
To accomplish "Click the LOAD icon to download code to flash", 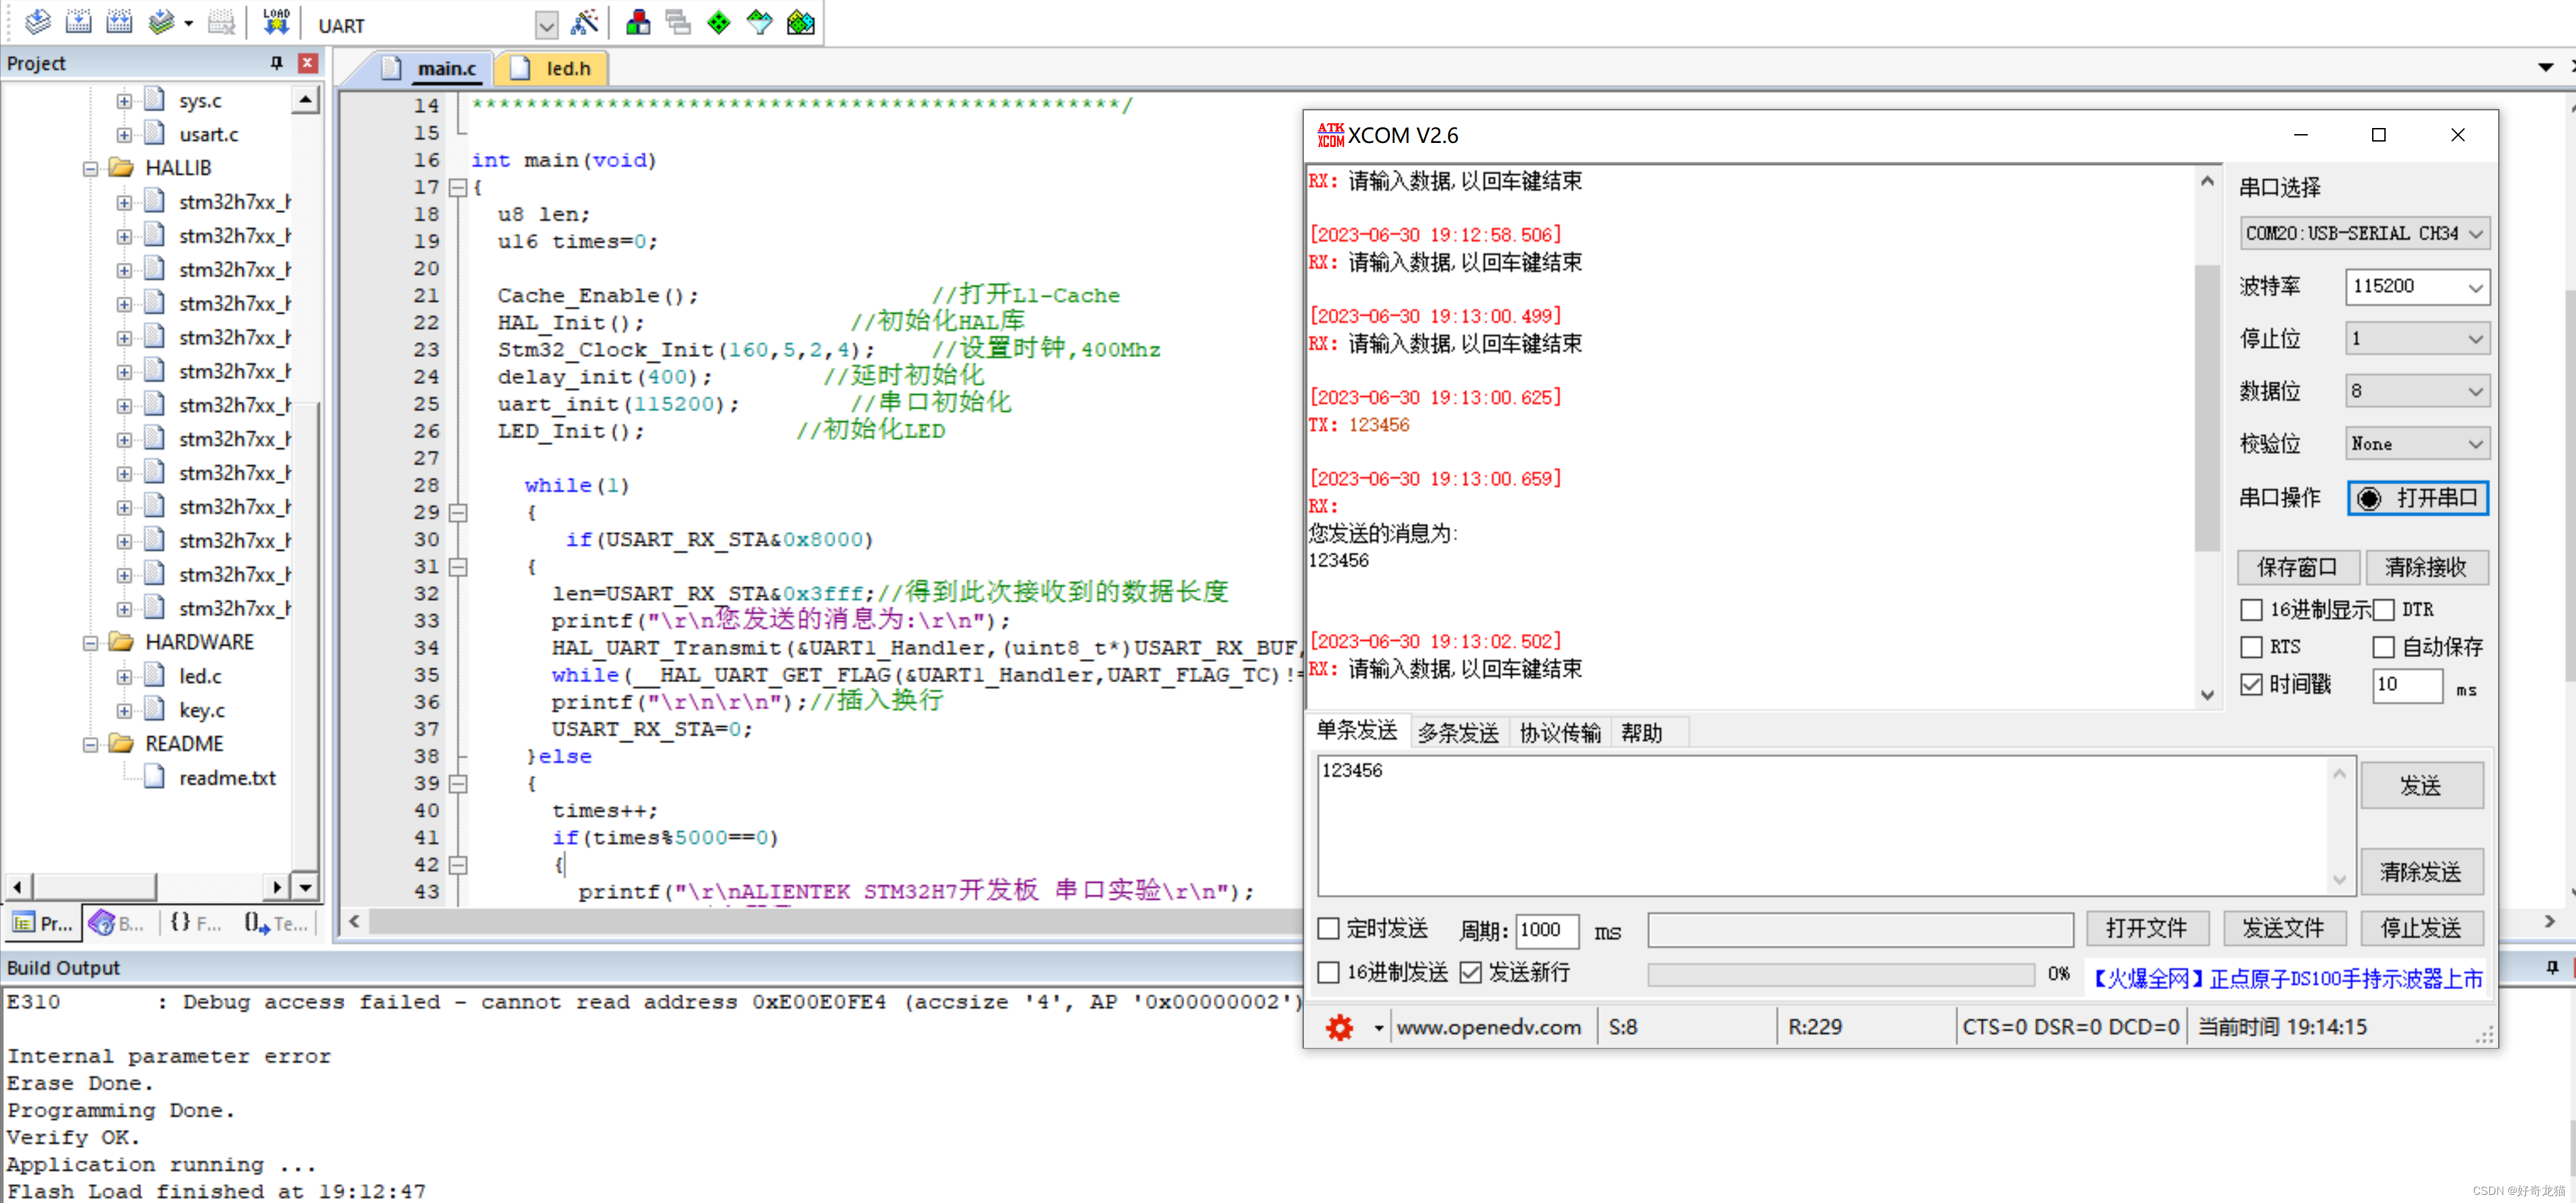I will click(276, 22).
